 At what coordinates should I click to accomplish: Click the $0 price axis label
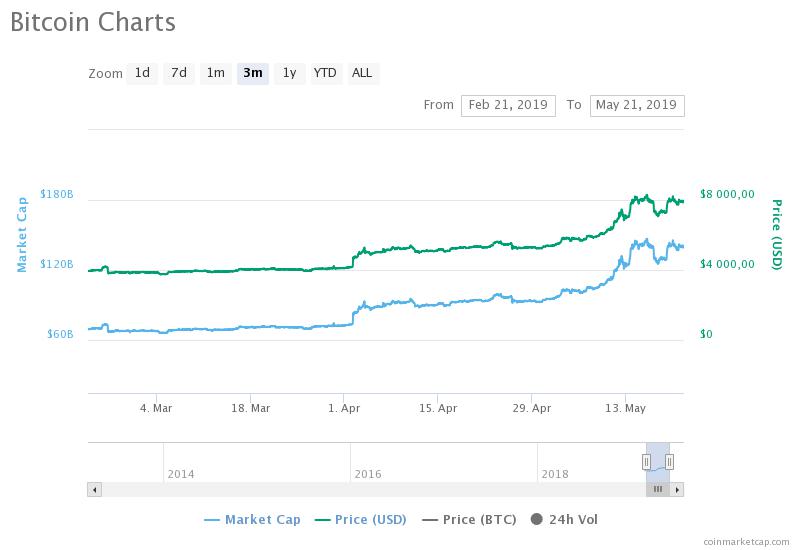click(706, 334)
